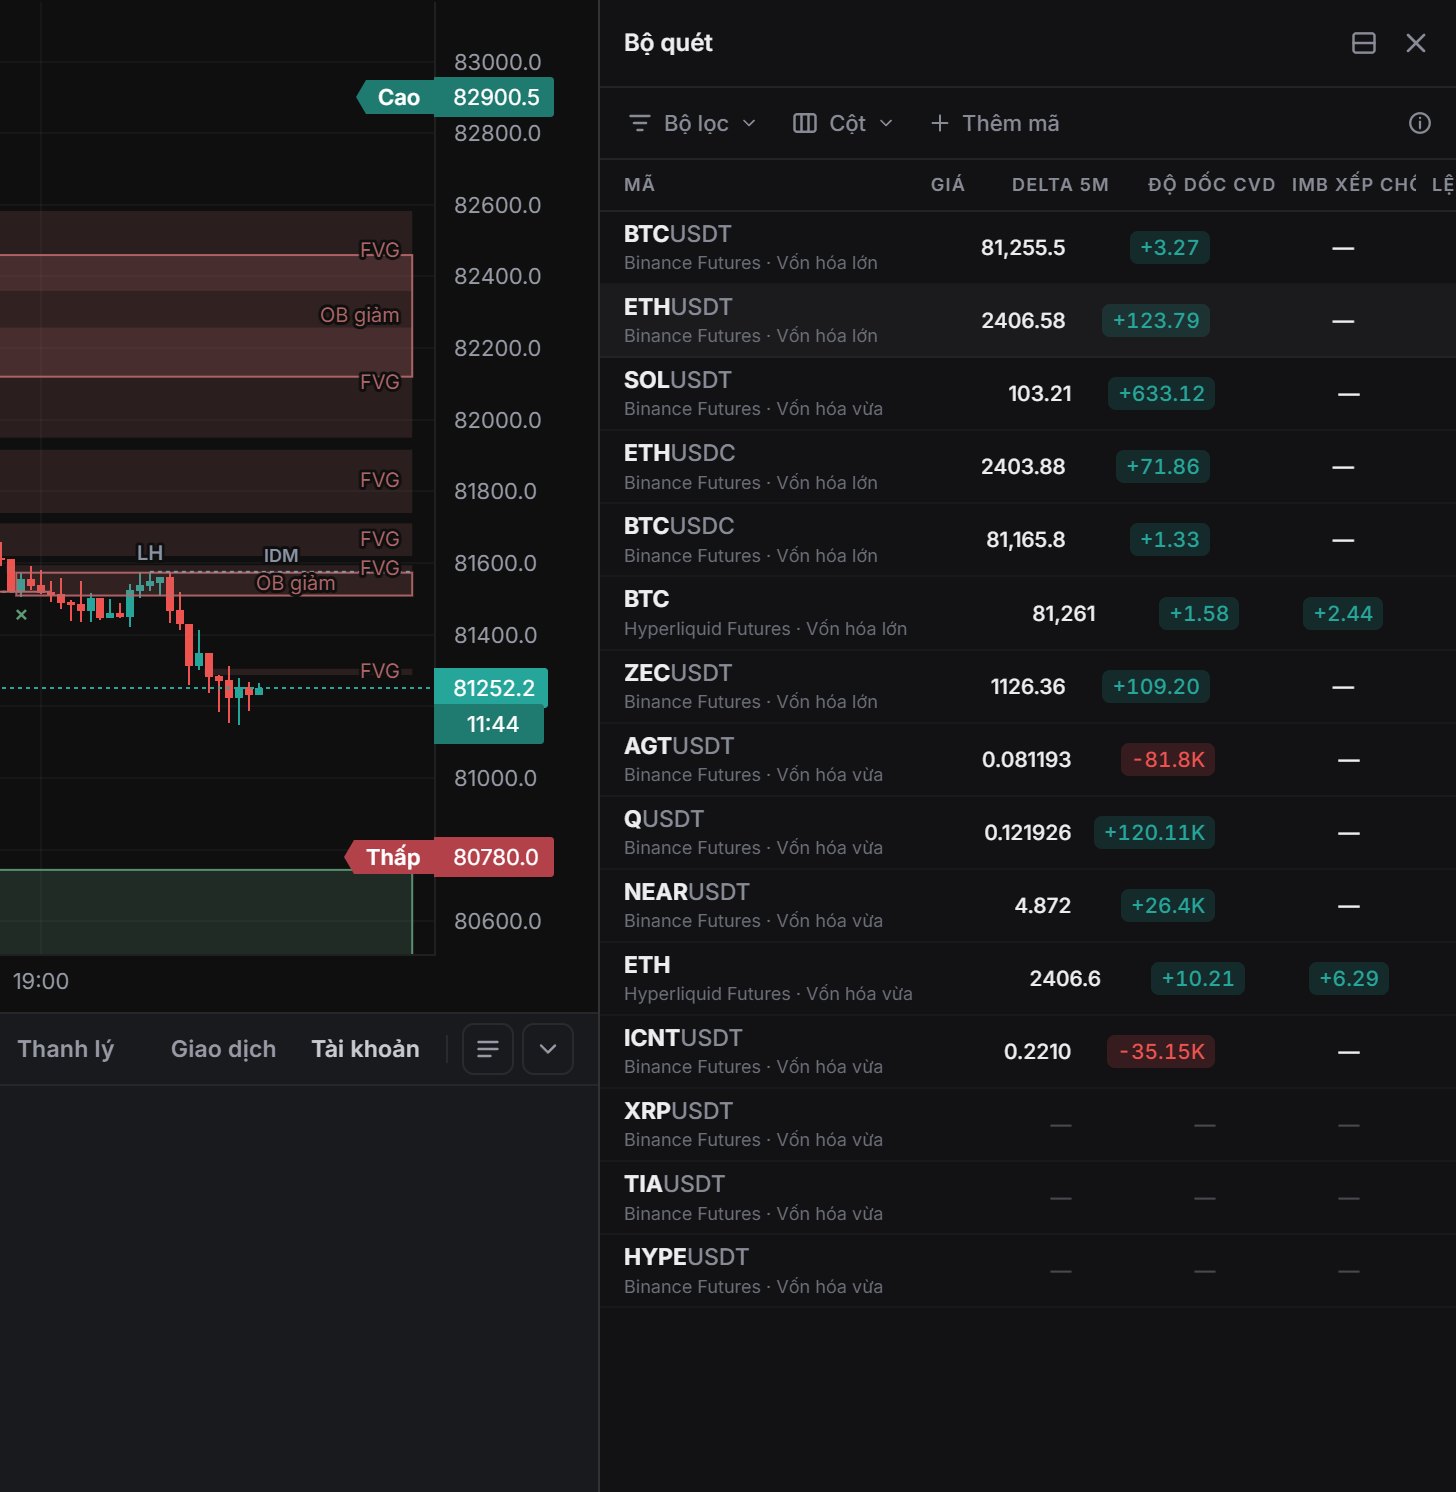The width and height of the screenshot is (1456, 1492).
Task: Click the Cao 82900.5 price label
Action: 455,97
